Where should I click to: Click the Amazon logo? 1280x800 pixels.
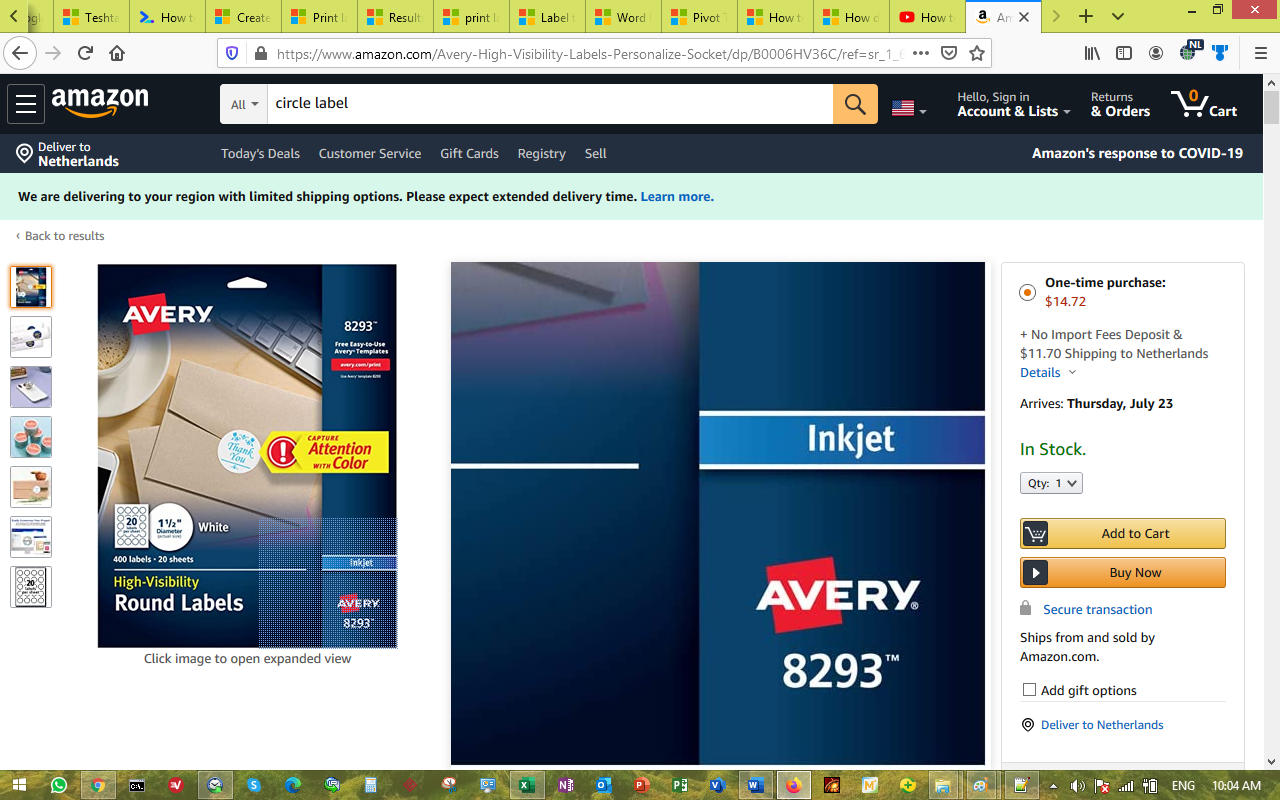click(x=100, y=102)
